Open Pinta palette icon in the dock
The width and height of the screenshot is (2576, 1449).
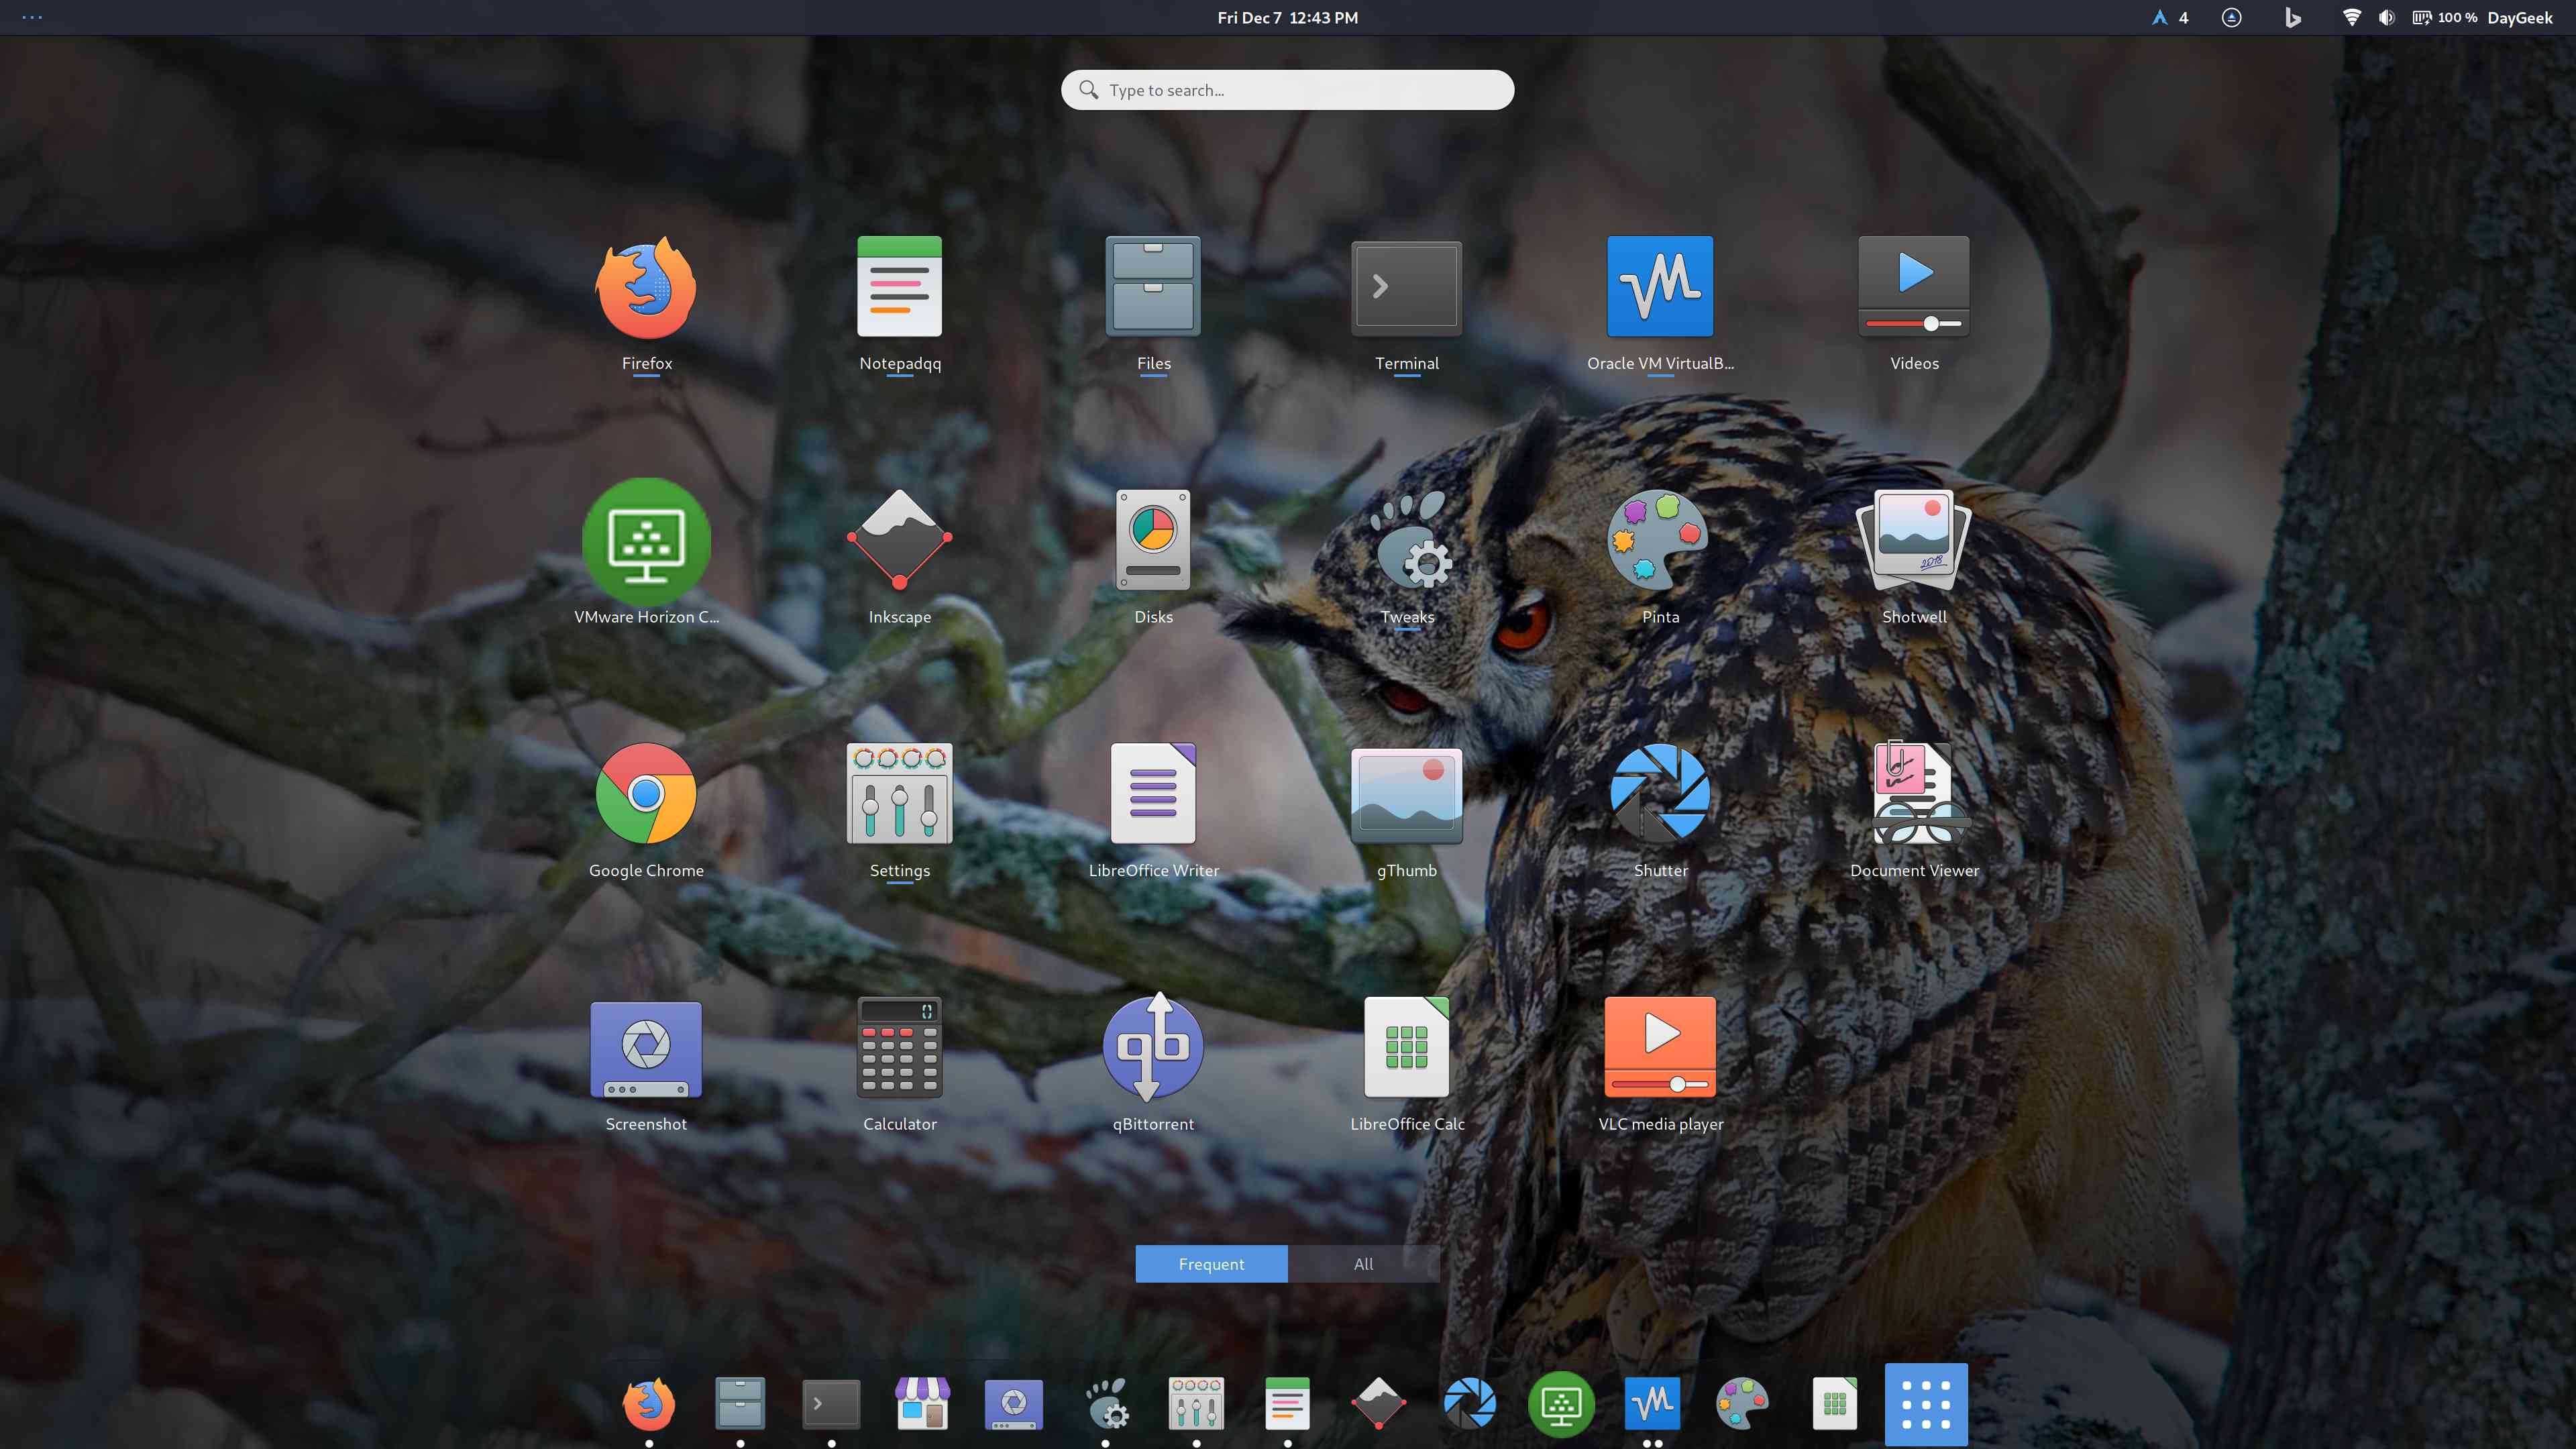coord(1742,1404)
